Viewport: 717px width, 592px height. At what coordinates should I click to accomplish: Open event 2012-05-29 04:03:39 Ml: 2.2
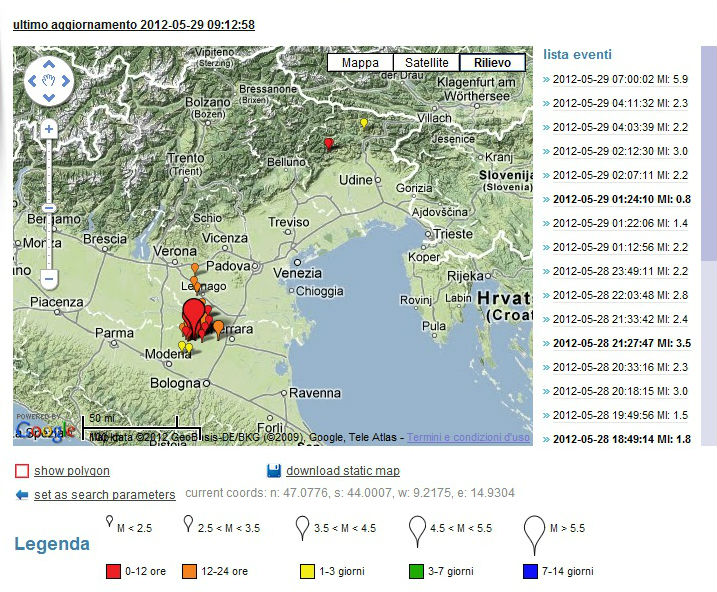pyautogui.click(x=620, y=128)
